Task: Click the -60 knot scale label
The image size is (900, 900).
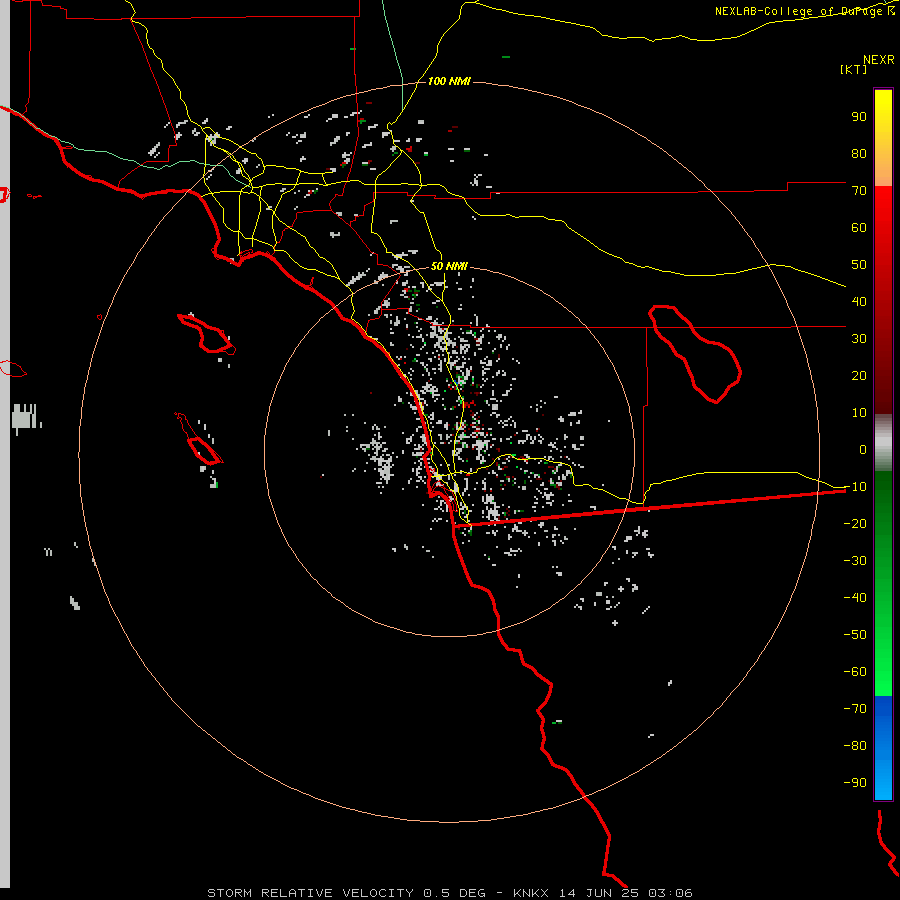Action: 855,672
